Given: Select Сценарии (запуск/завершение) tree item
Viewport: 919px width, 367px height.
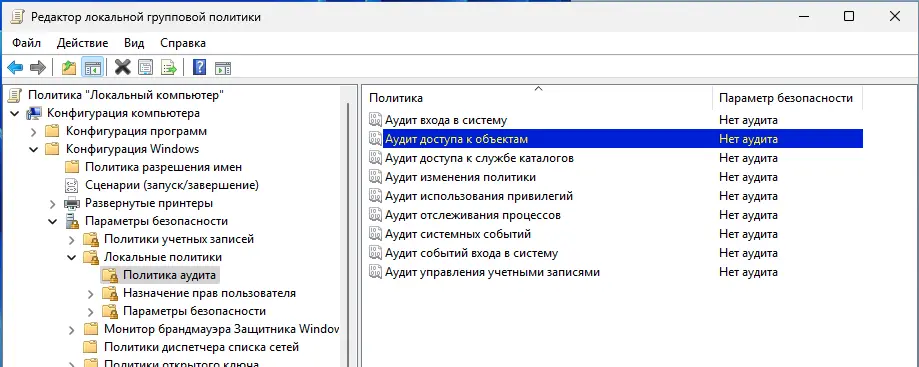Looking at the screenshot, I should click(172, 185).
